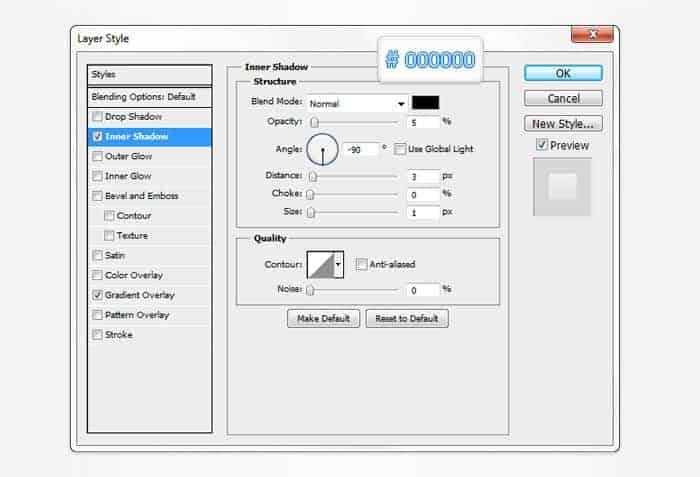Enable the Color Overlay checkbox

pos(97,275)
